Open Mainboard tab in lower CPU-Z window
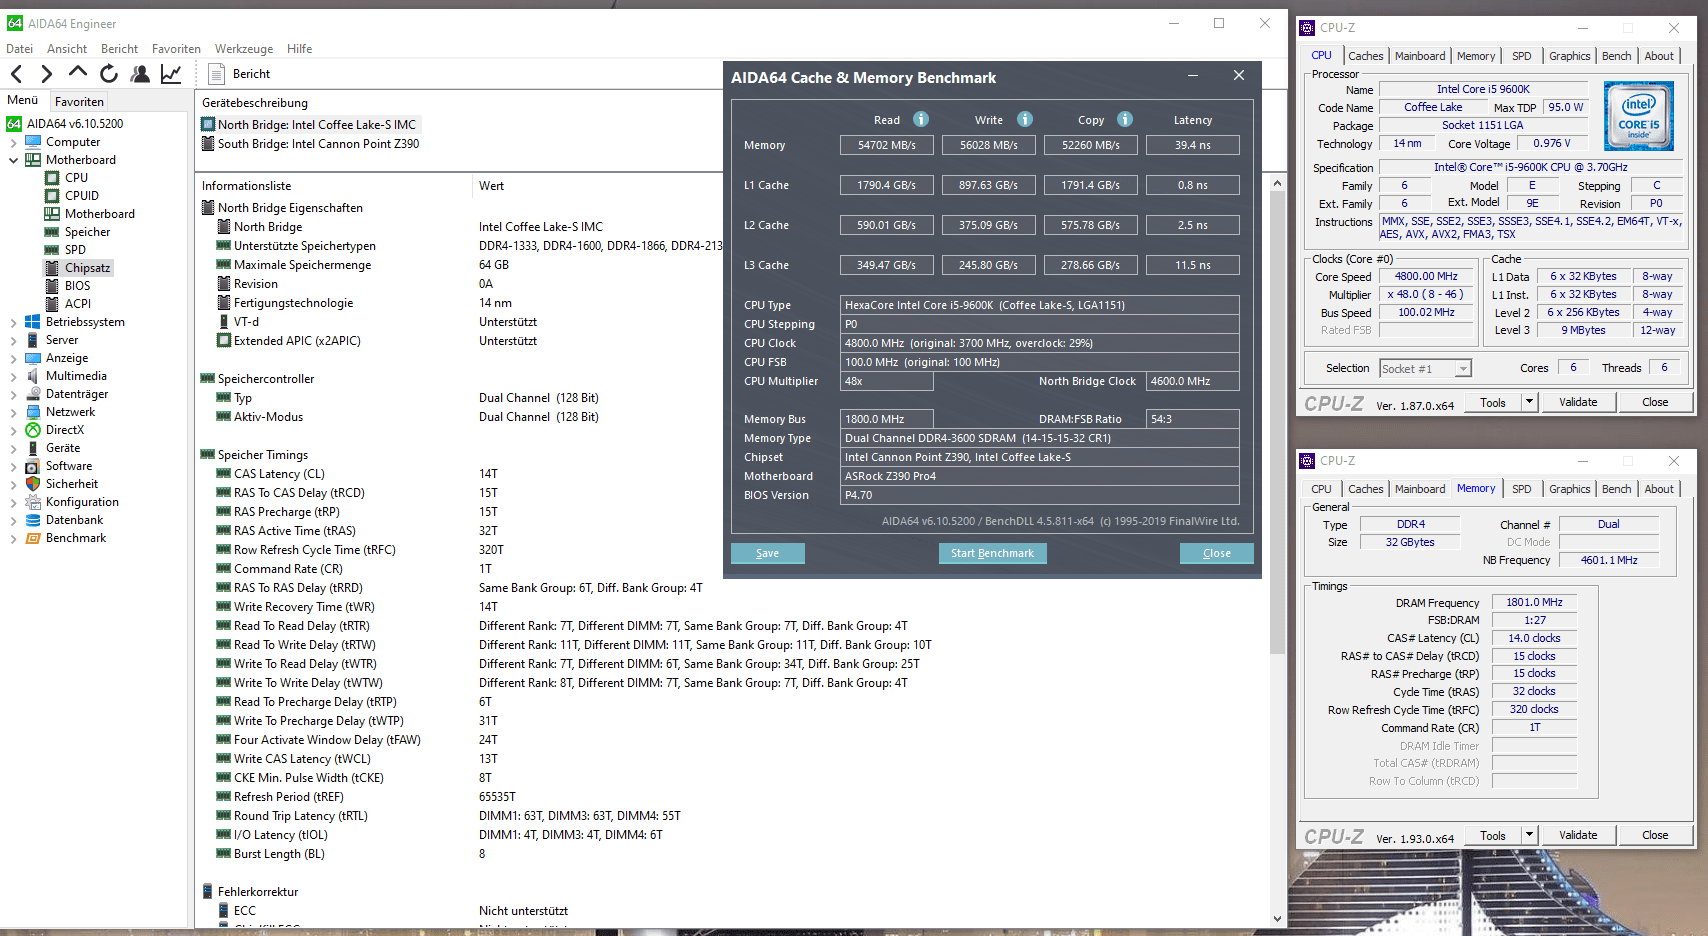The height and width of the screenshot is (936, 1708). [1420, 489]
